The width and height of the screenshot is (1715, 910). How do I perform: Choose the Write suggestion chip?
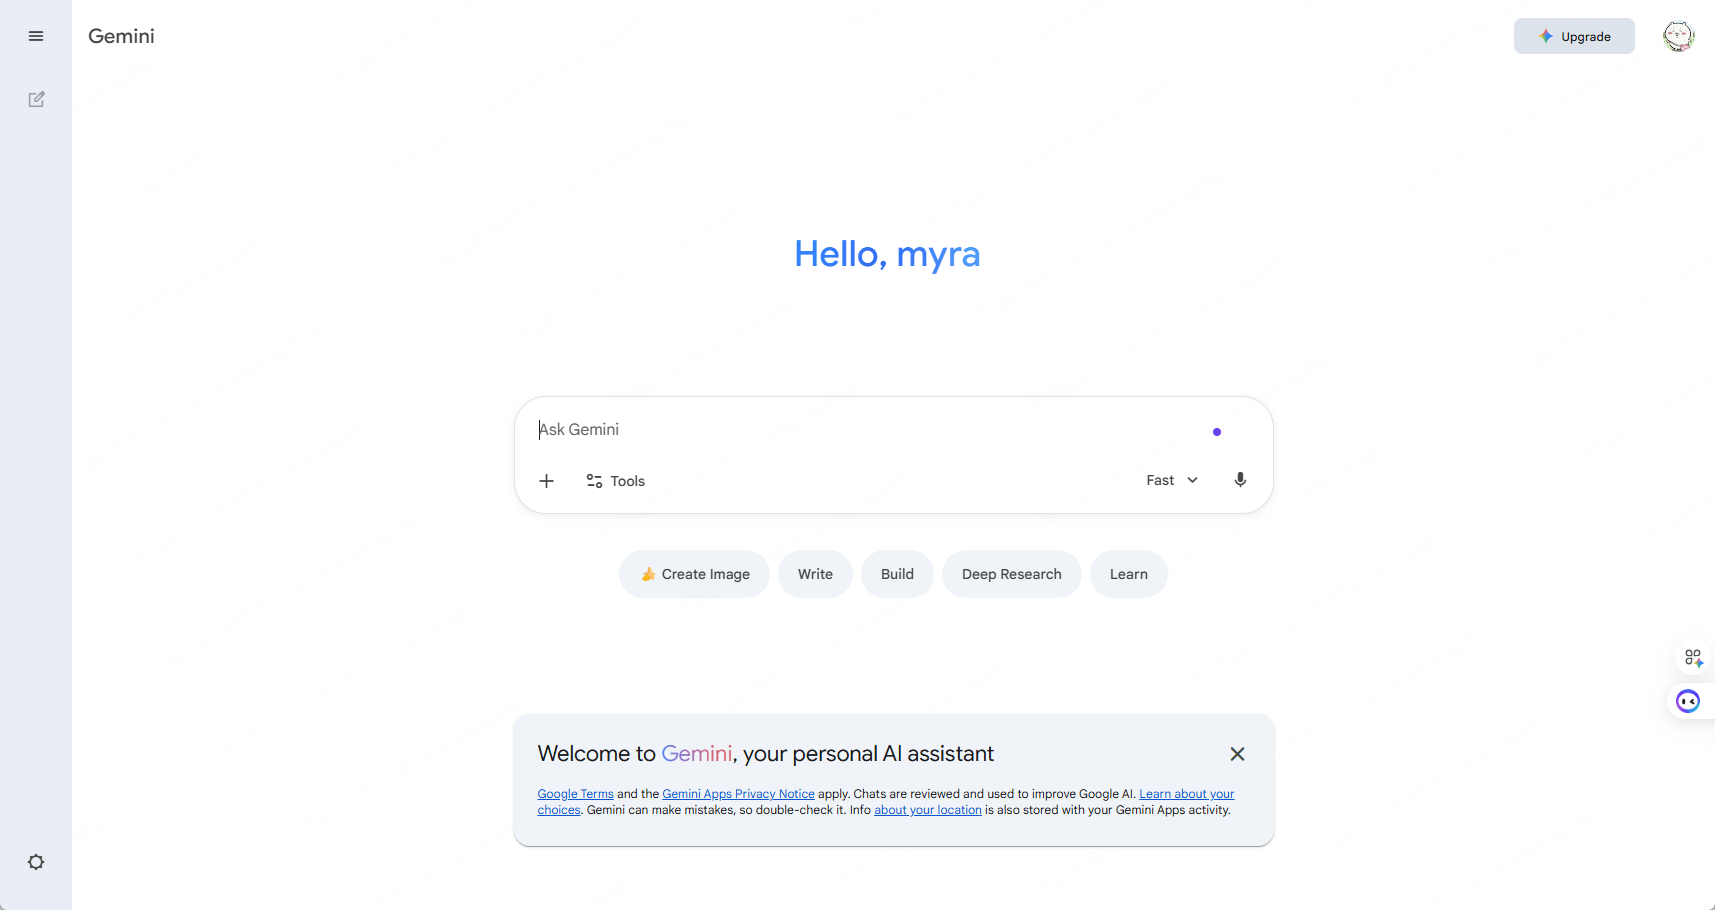(815, 574)
